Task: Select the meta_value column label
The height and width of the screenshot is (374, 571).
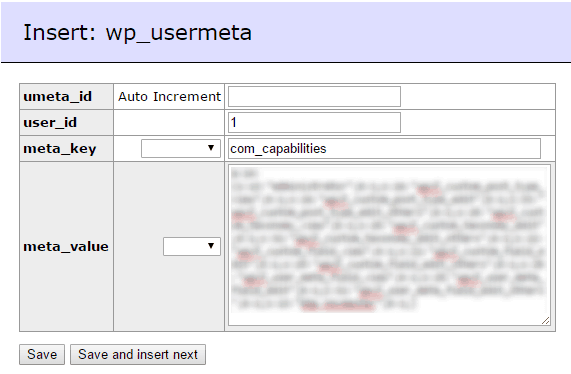Action: (66, 247)
